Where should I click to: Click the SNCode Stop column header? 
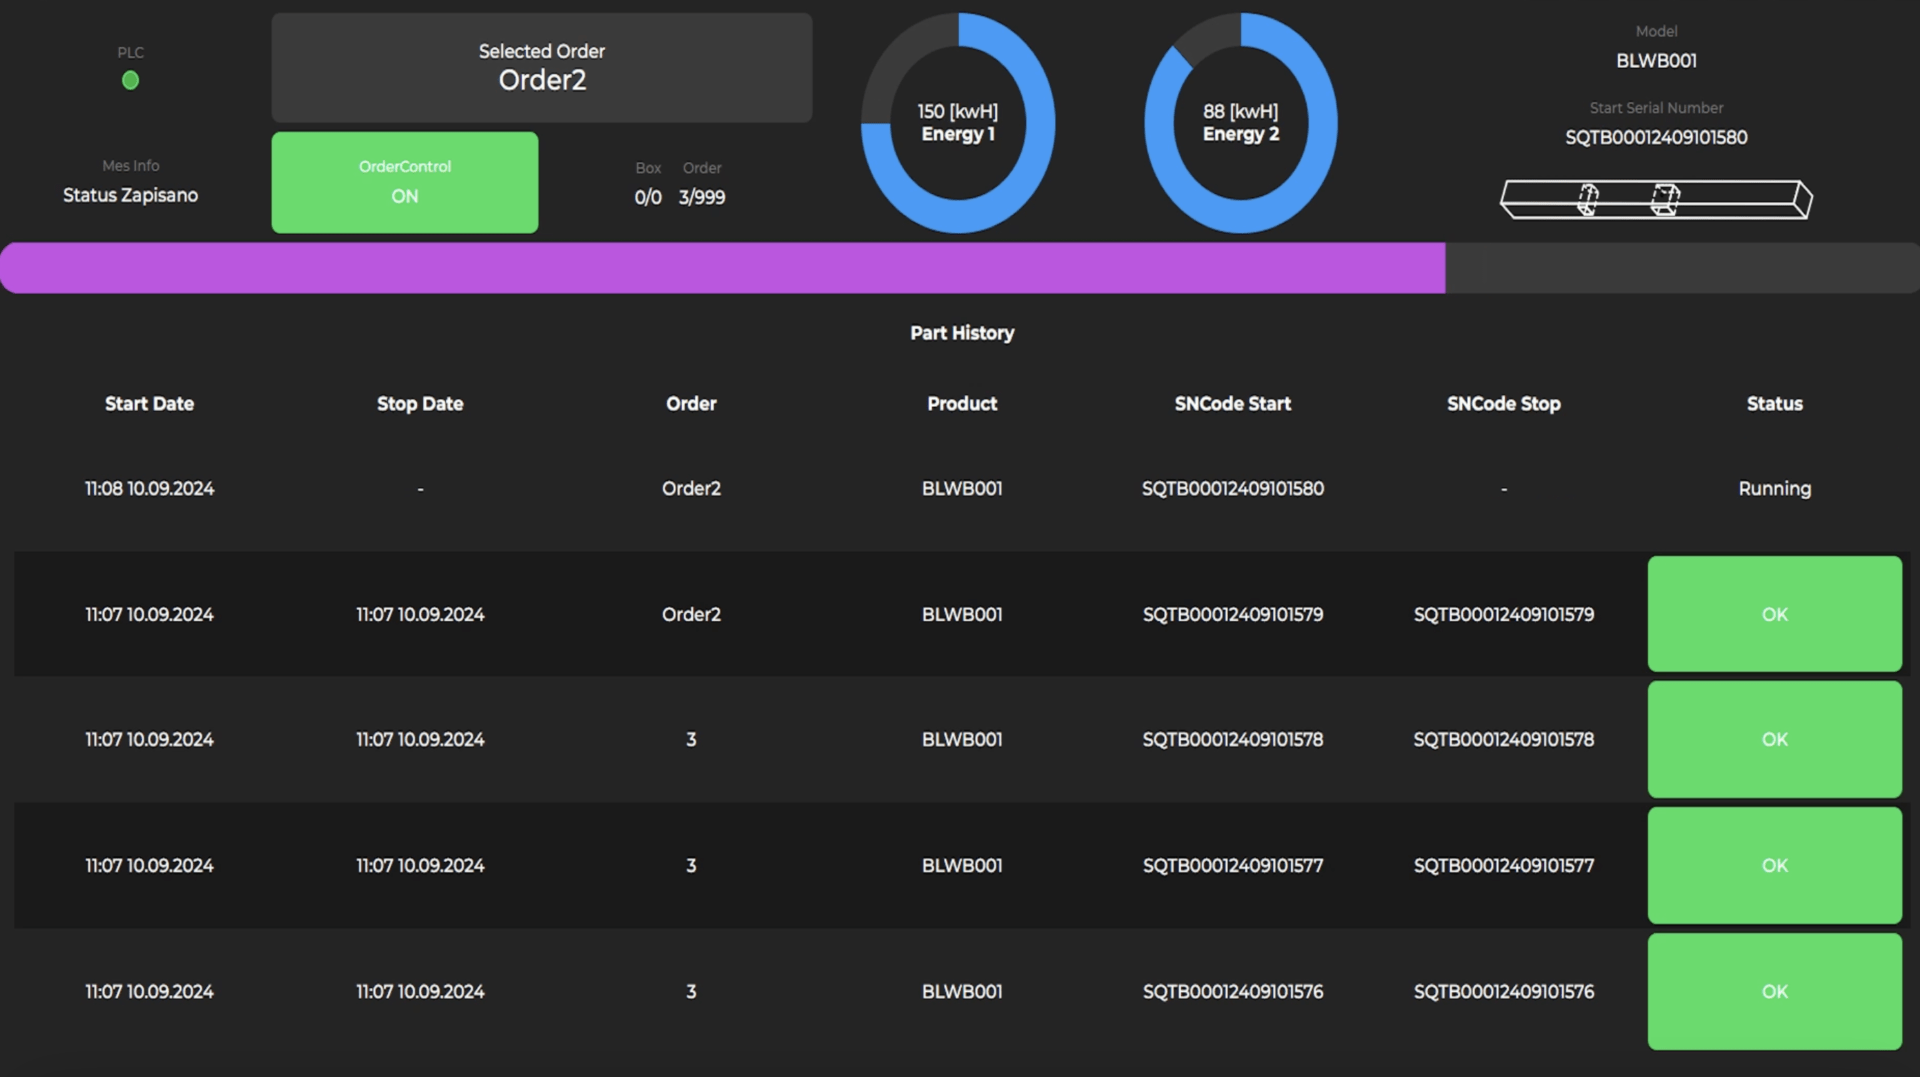(1504, 404)
